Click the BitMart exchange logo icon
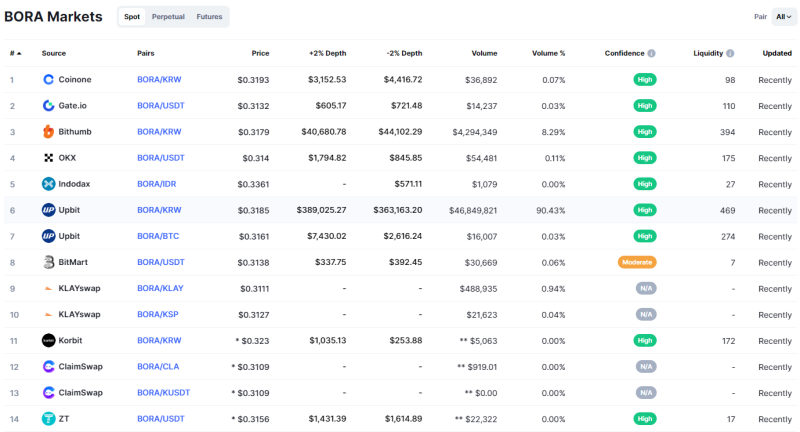The width and height of the screenshot is (800, 432). (x=48, y=262)
